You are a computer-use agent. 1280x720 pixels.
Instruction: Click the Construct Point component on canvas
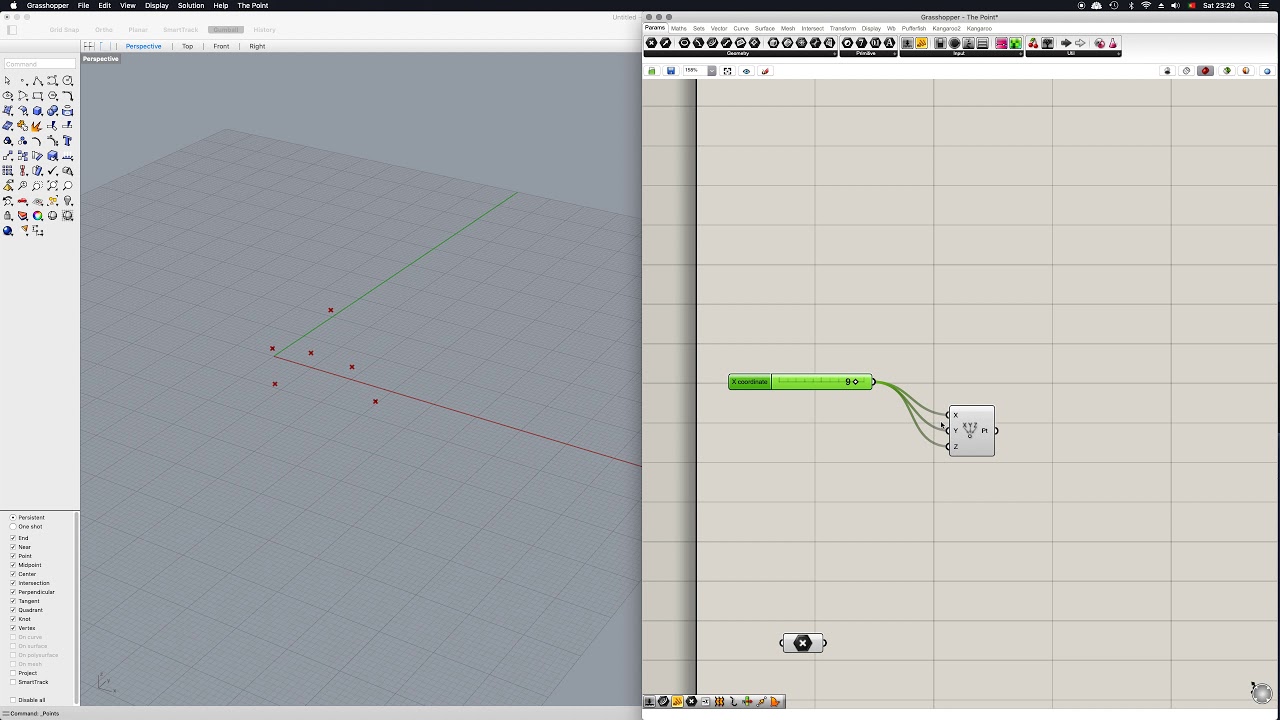[x=972, y=430]
